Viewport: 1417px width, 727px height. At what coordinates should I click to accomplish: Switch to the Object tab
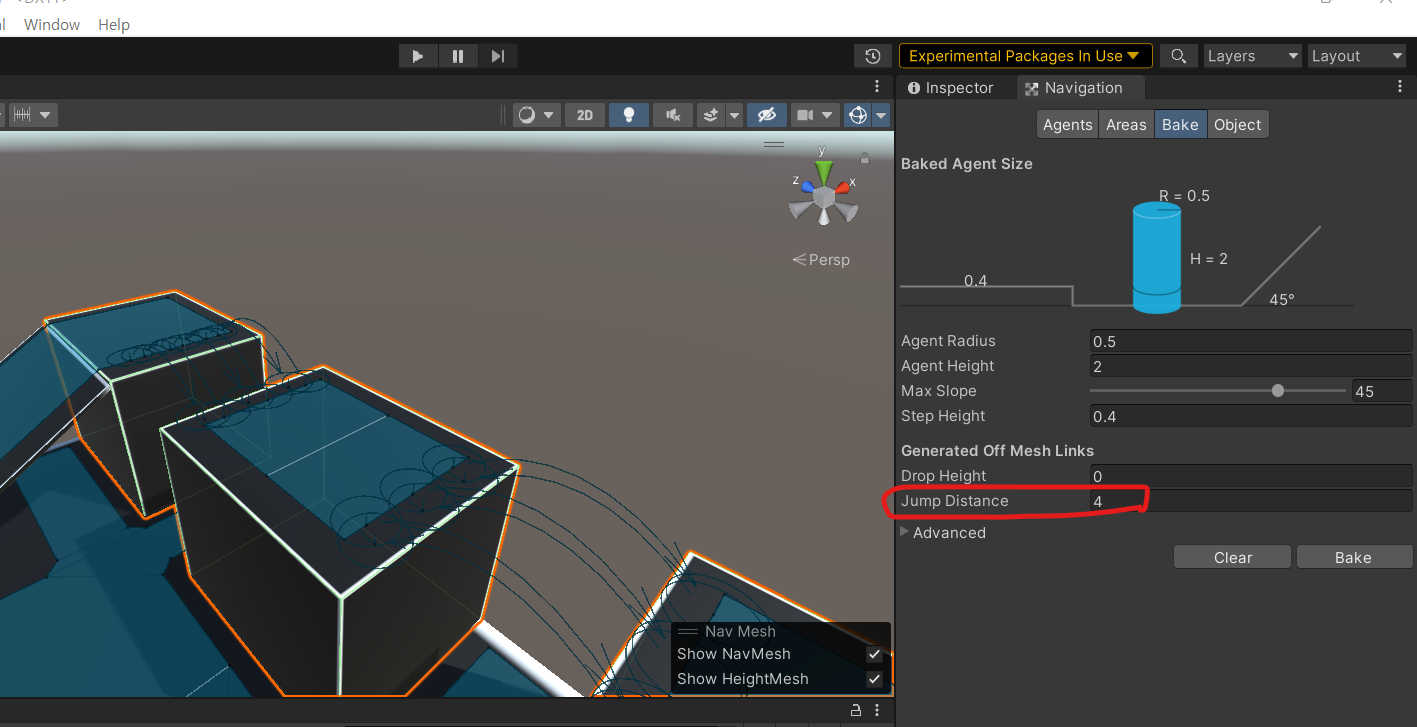pyautogui.click(x=1237, y=125)
